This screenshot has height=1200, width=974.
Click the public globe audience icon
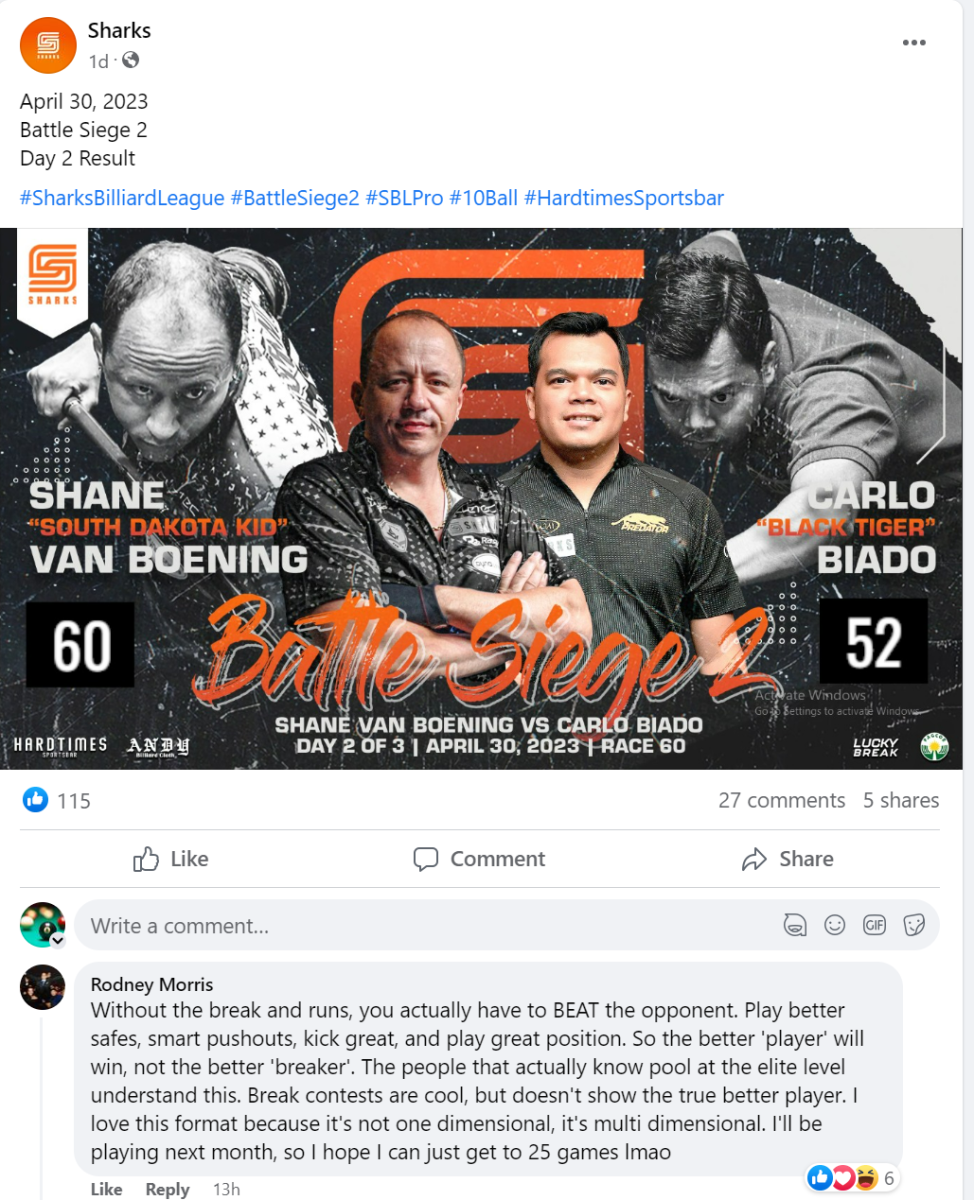[130, 61]
